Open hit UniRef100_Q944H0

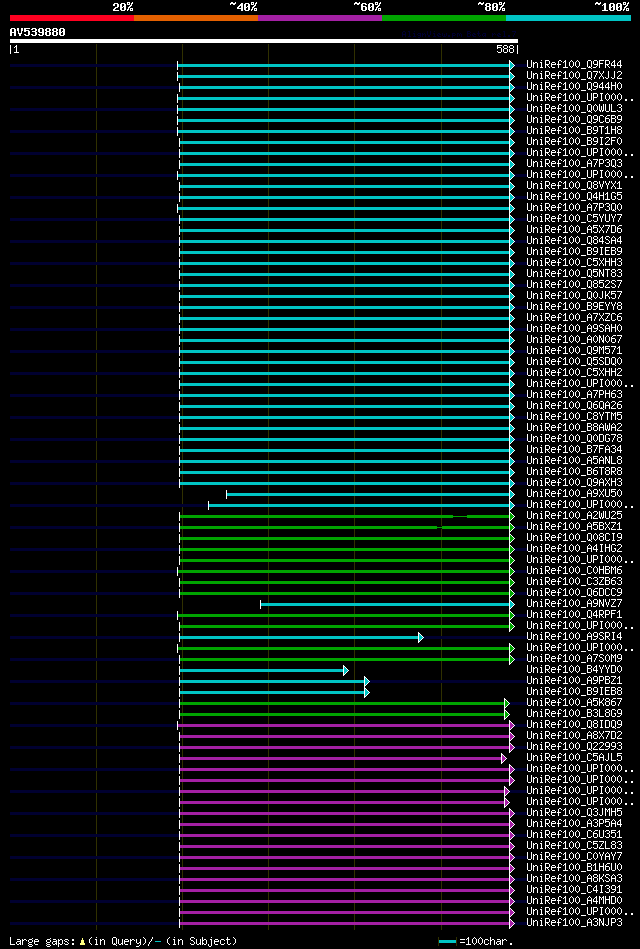(x=574, y=87)
